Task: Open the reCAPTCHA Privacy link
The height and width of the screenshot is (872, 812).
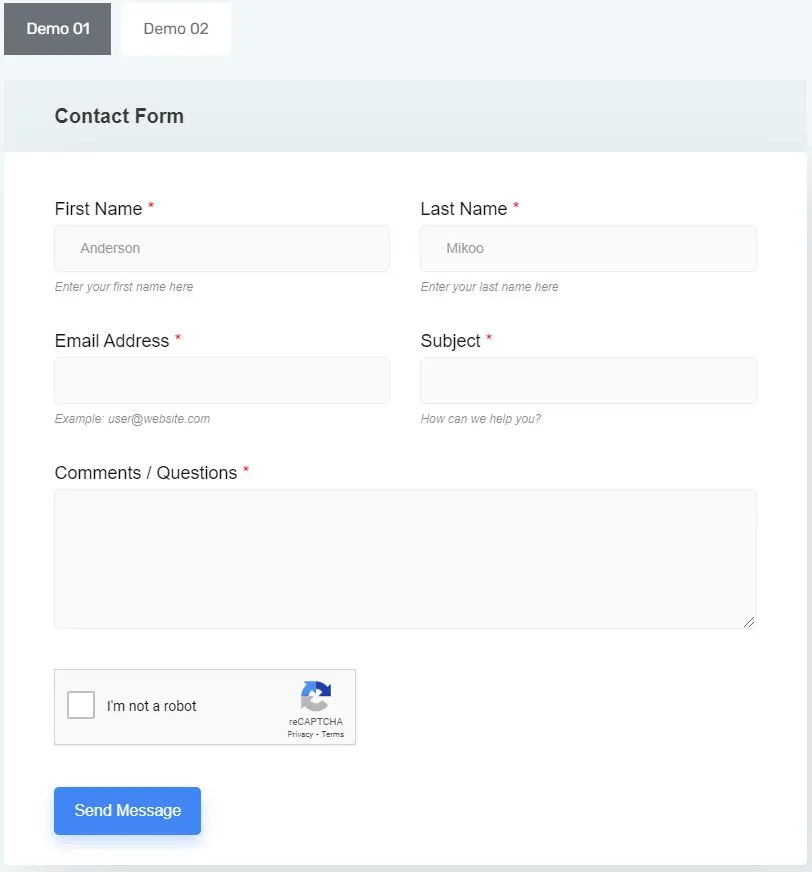Action: (x=300, y=734)
